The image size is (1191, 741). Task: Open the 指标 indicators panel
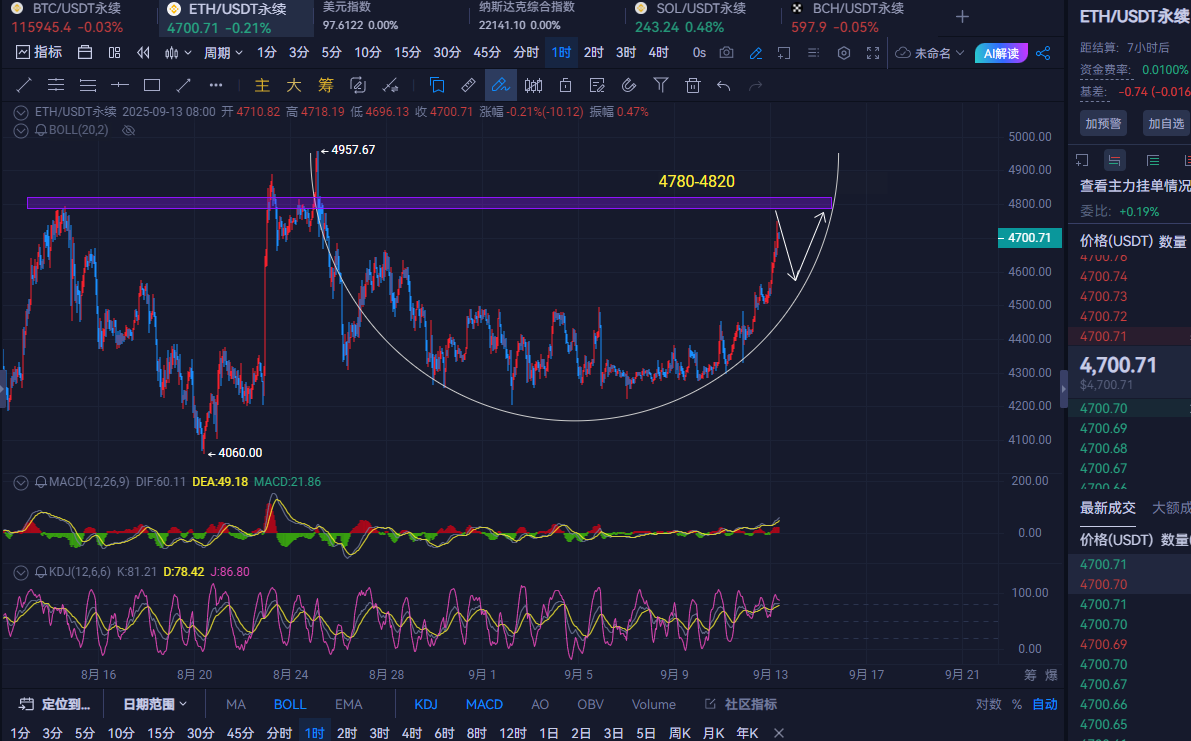[x=39, y=52]
